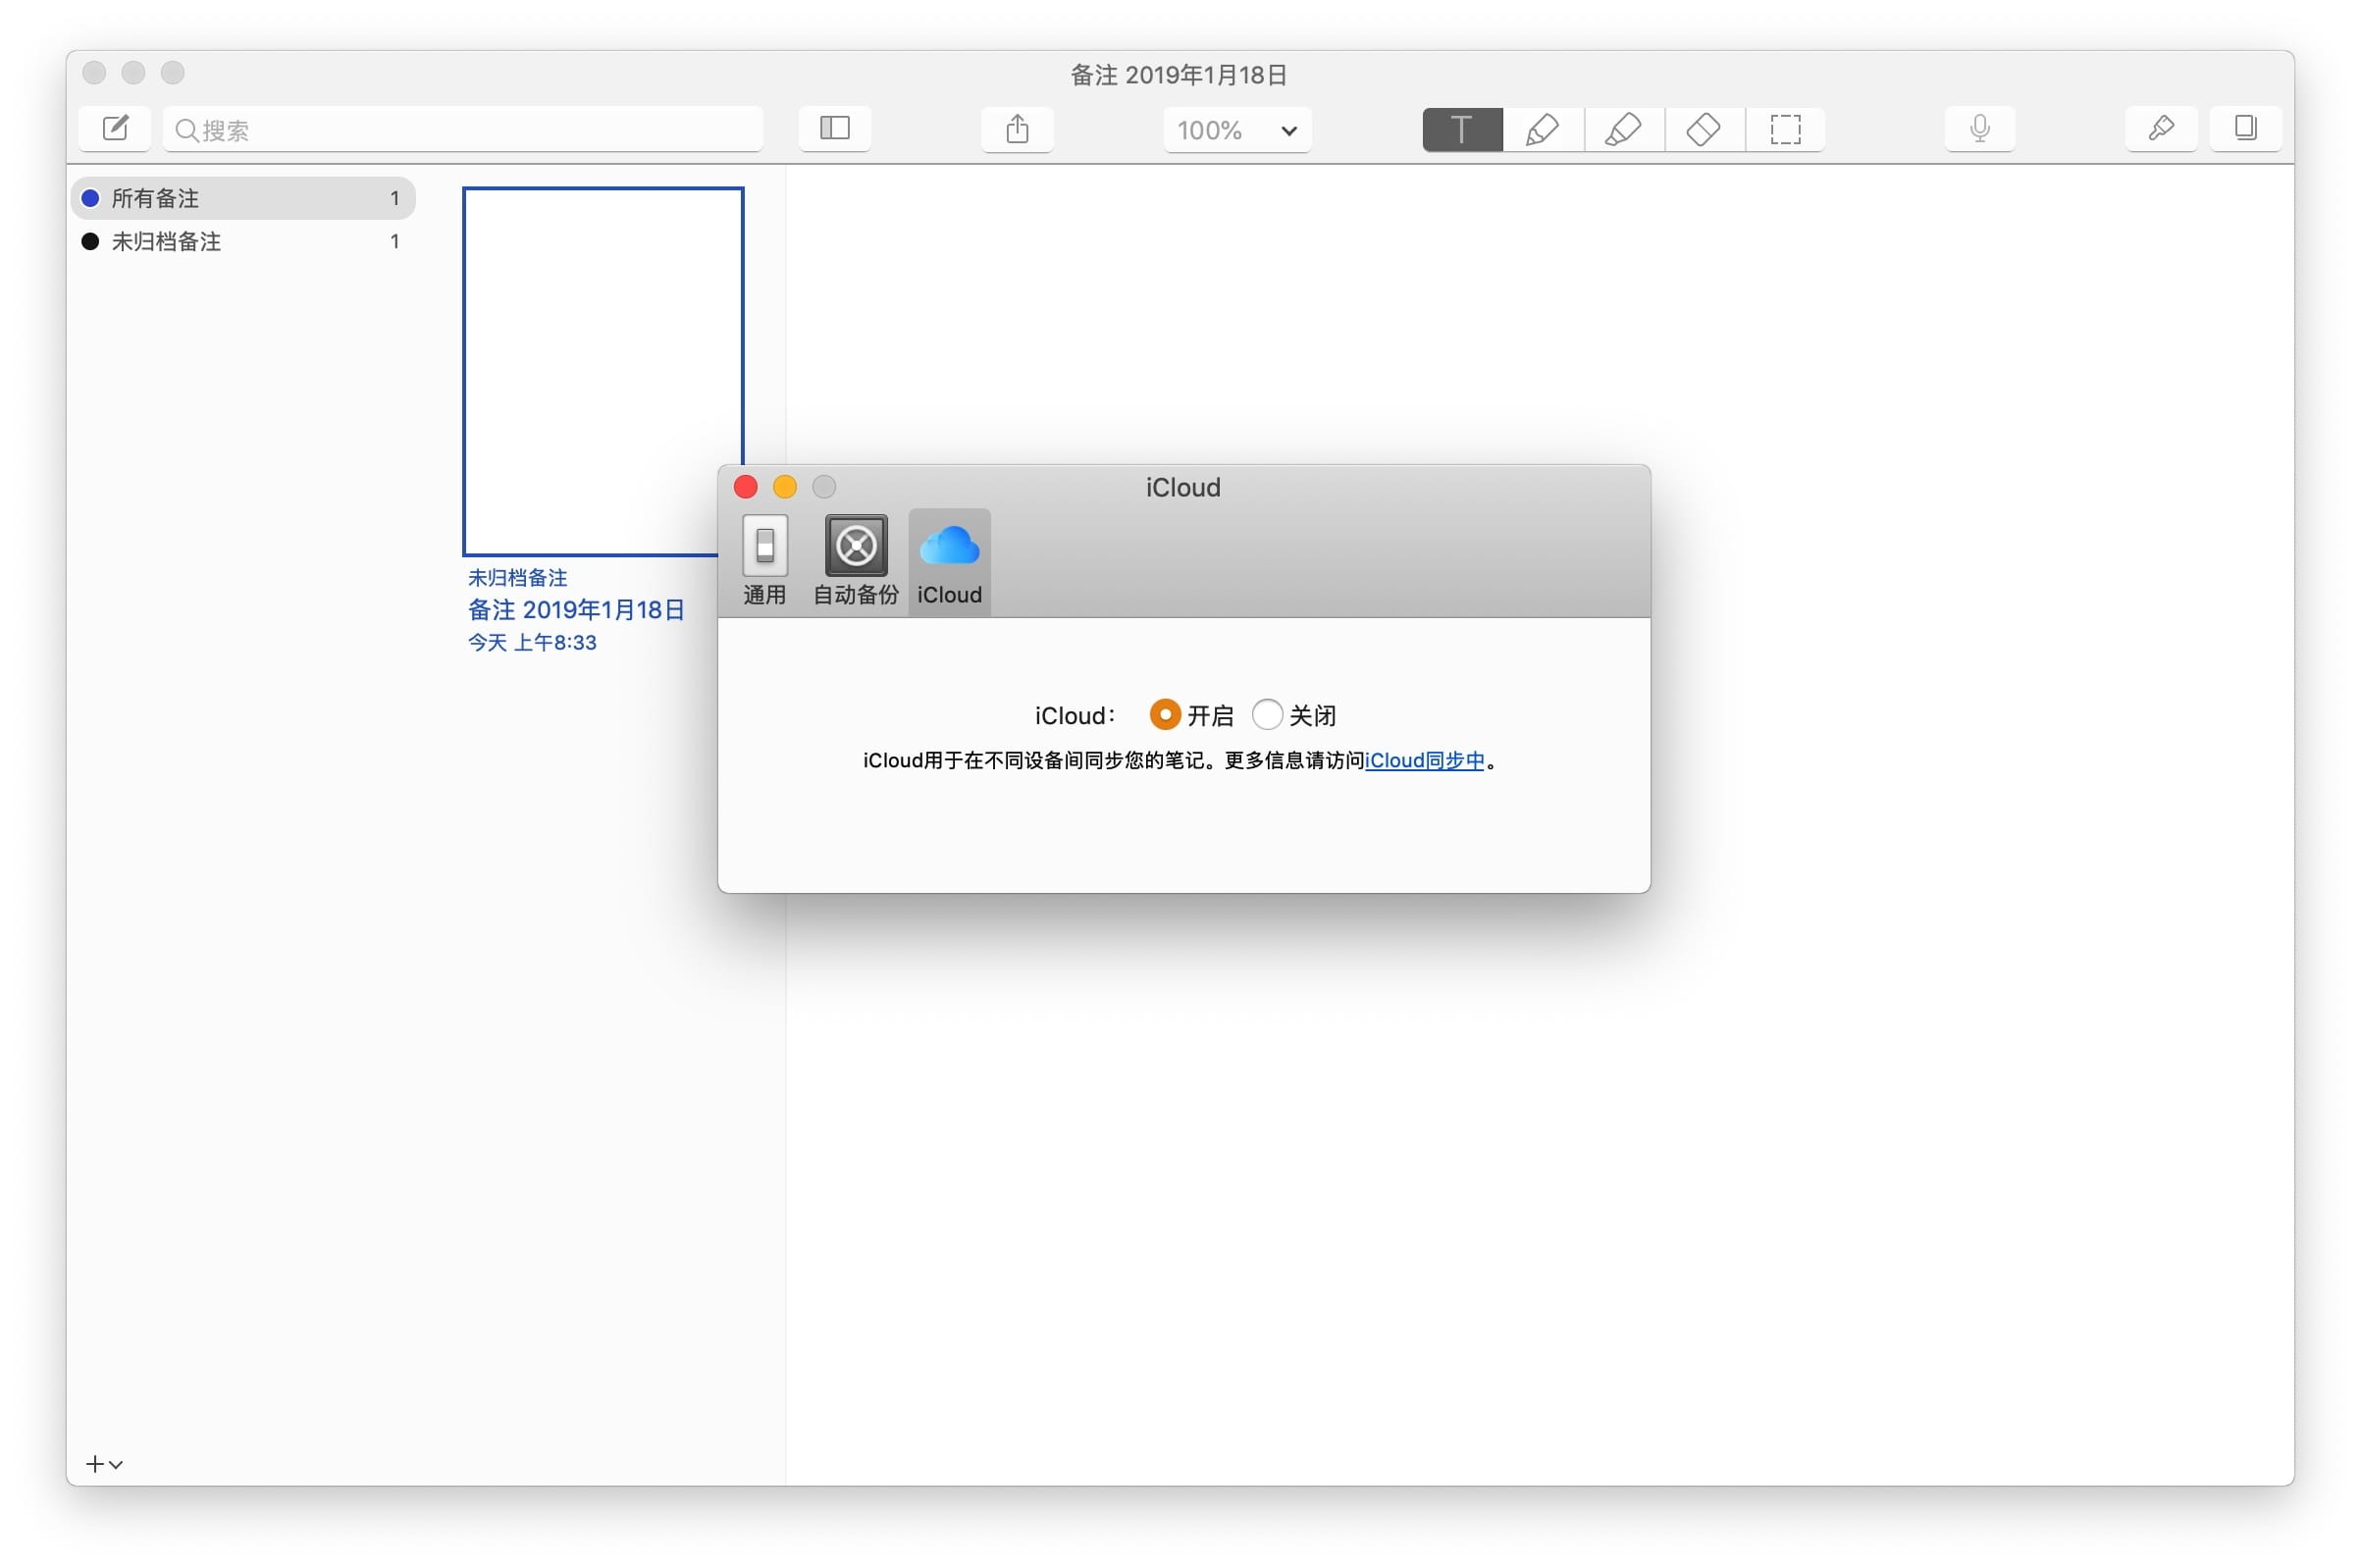The width and height of the screenshot is (2361, 1568).
Task: Select the Eraser tool
Action: [1705, 130]
